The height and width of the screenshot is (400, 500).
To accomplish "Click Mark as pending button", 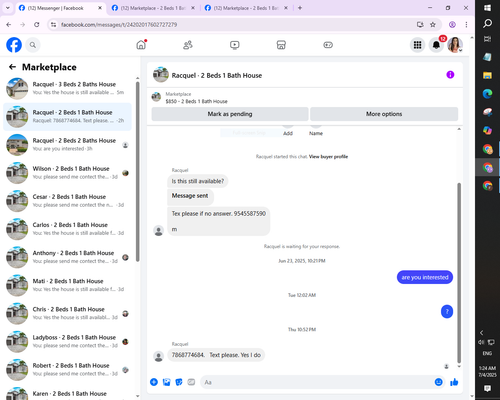I will click(x=230, y=114).
